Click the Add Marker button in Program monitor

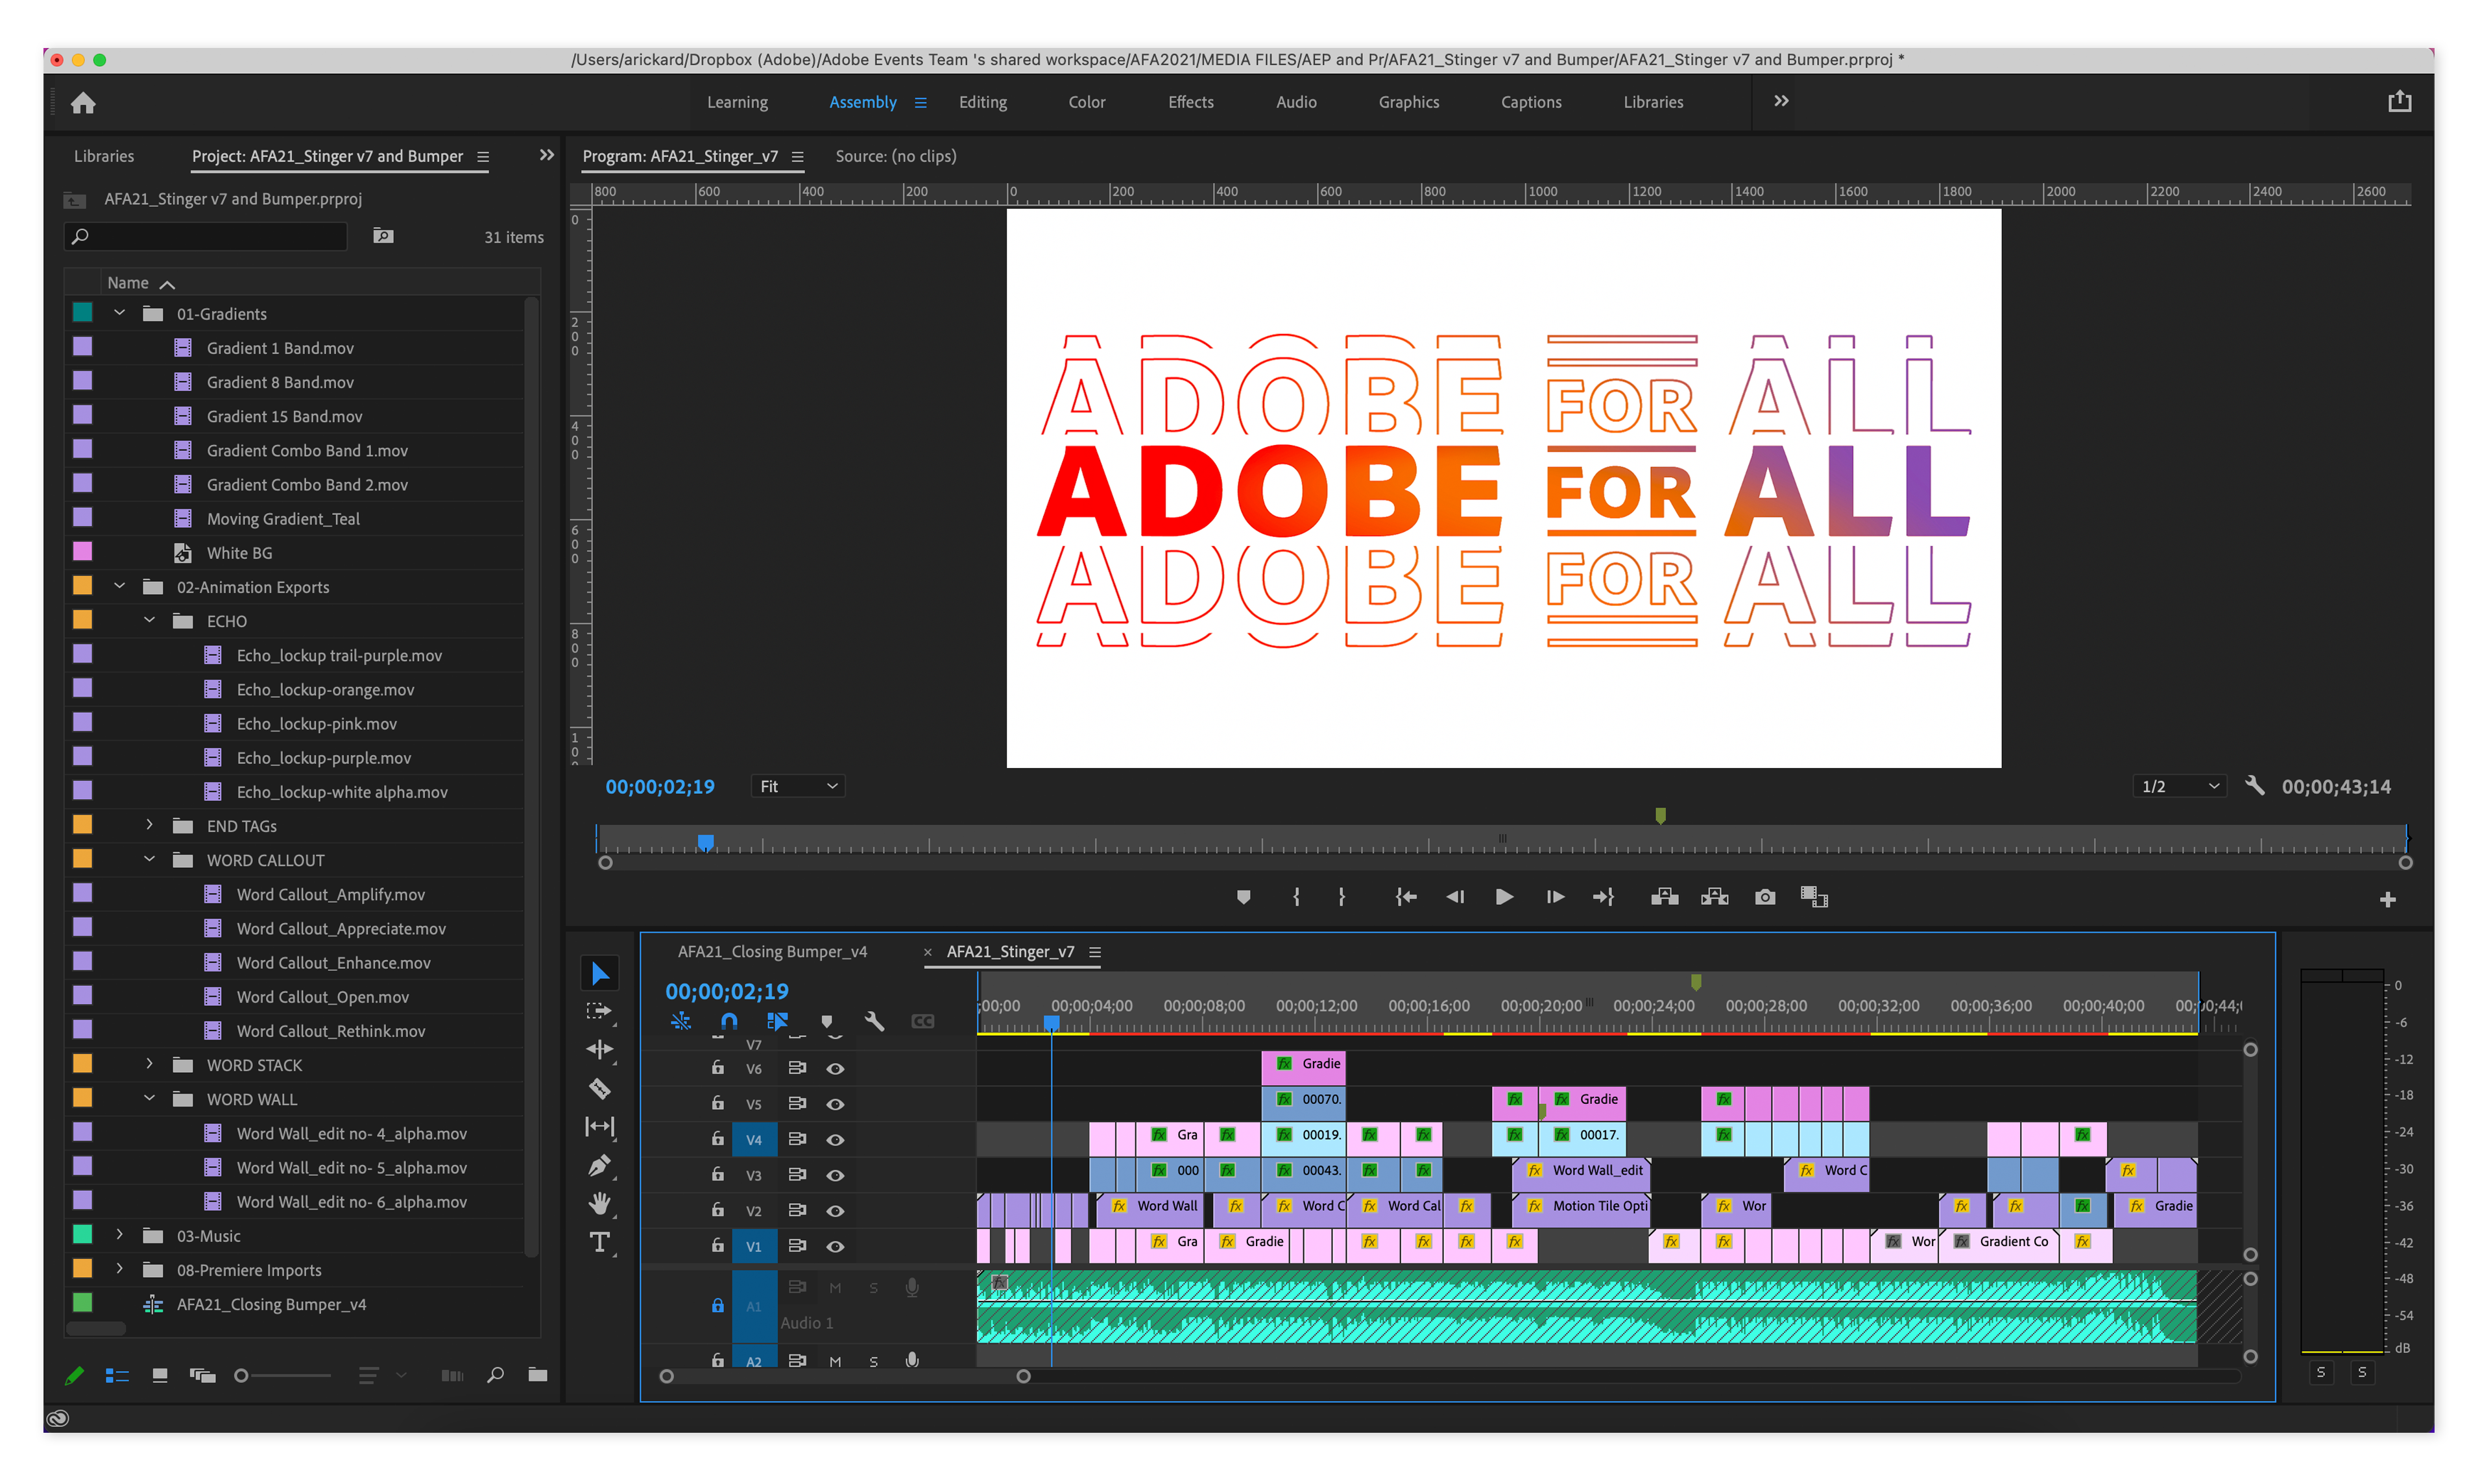(1243, 898)
